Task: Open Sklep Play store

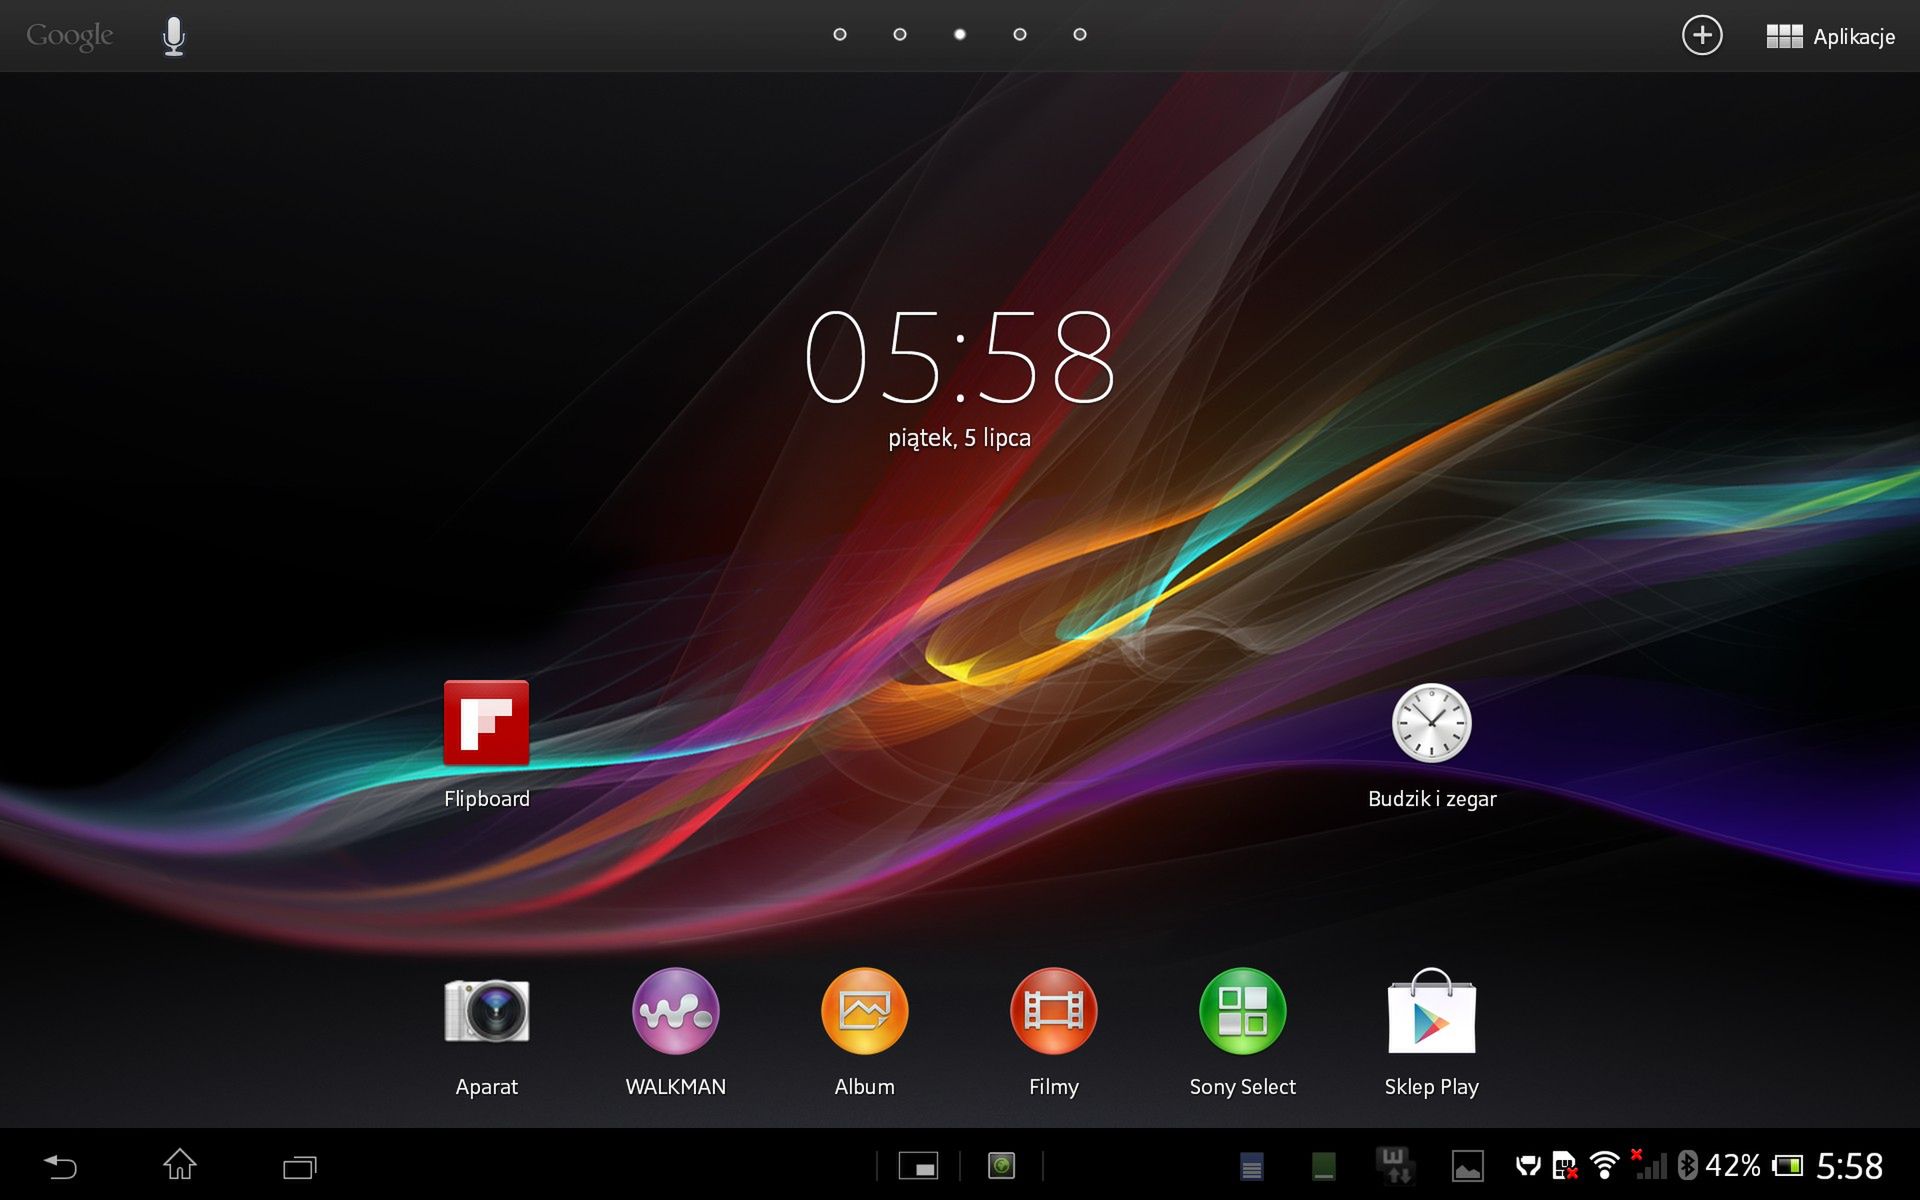Action: (1431, 1011)
